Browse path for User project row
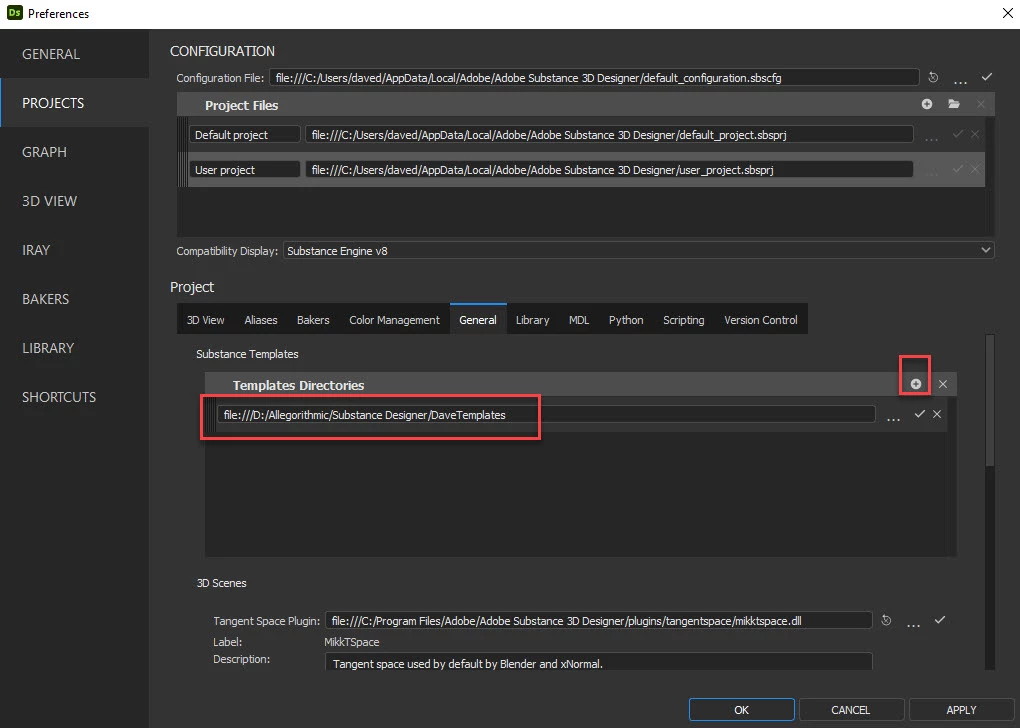 click(932, 173)
